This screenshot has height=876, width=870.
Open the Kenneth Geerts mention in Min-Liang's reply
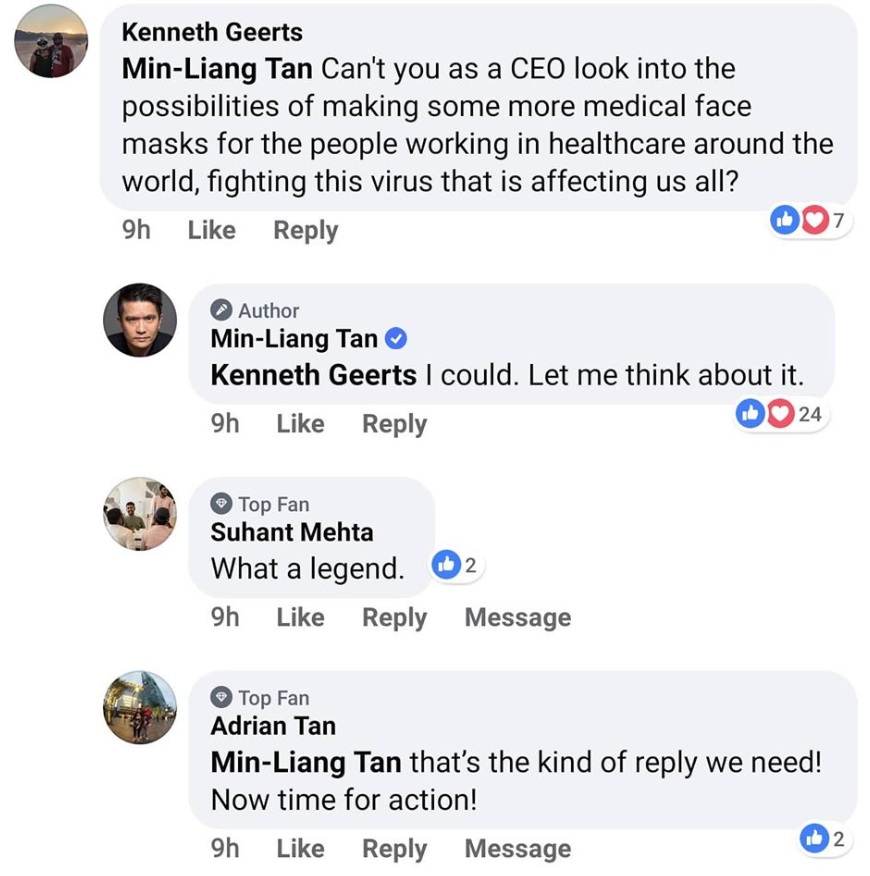(x=313, y=375)
